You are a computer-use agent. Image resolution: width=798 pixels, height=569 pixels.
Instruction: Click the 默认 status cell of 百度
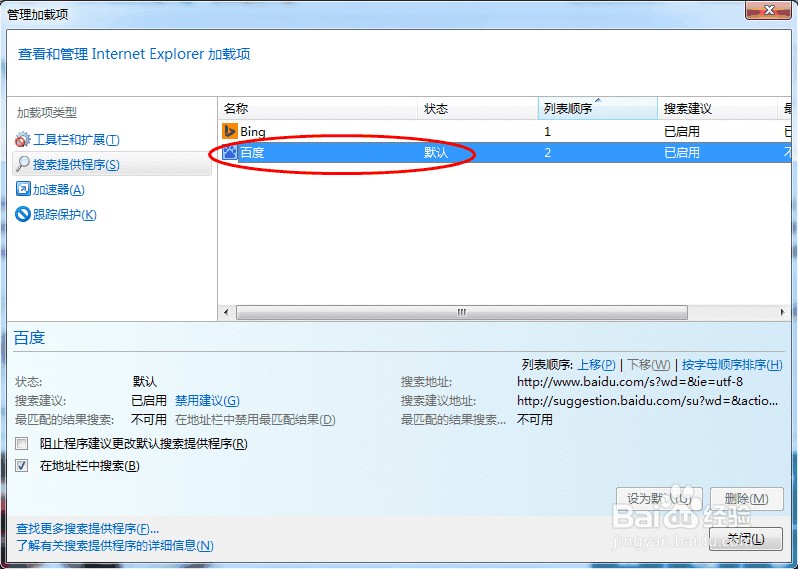coord(436,152)
